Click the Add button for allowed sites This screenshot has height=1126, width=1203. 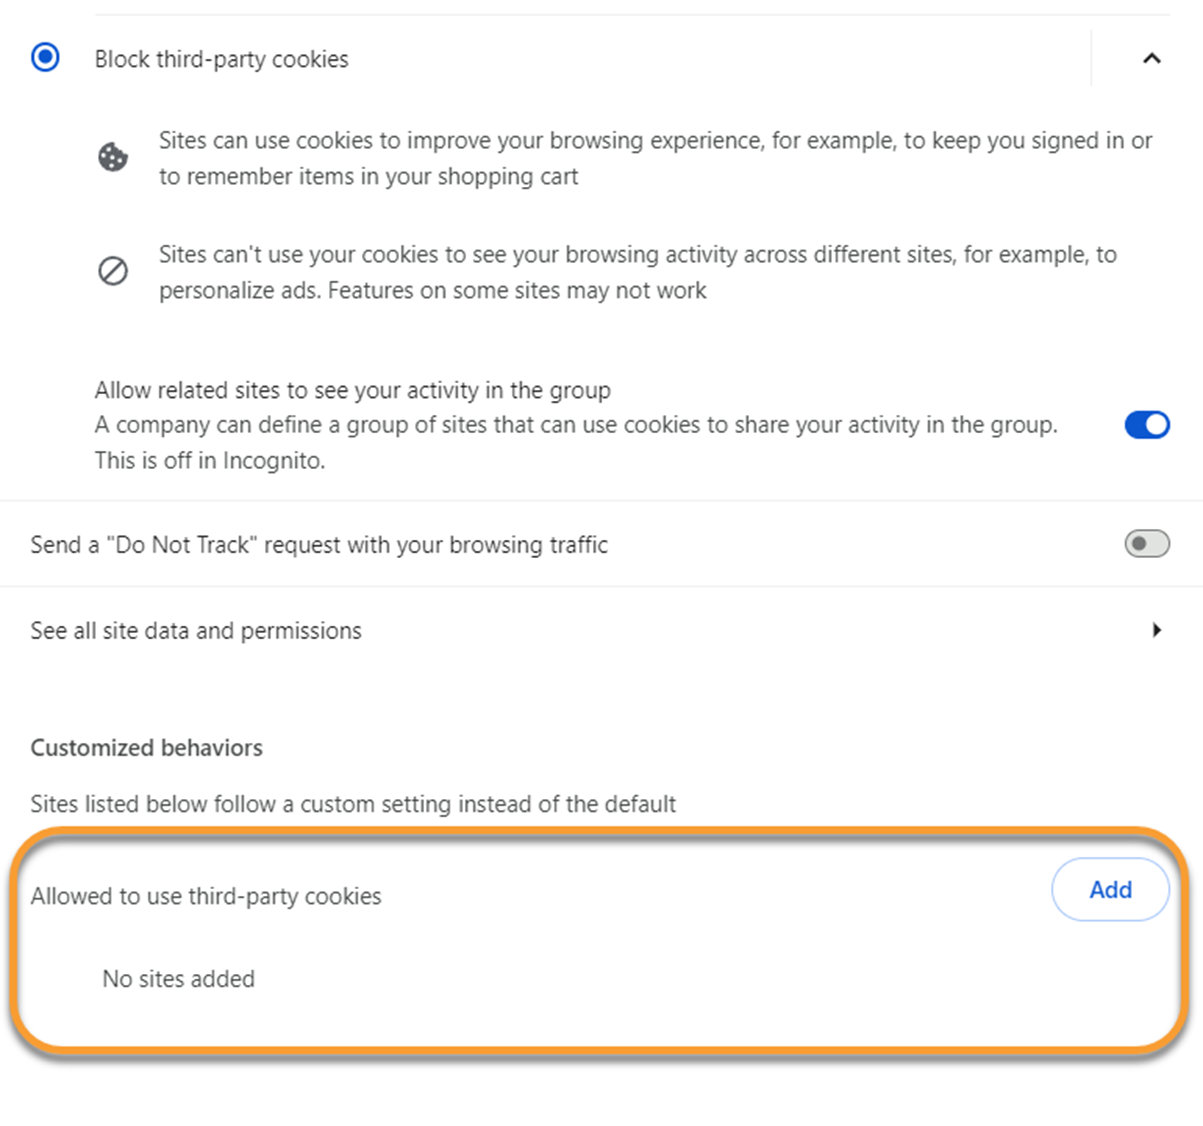pyautogui.click(x=1110, y=889)
